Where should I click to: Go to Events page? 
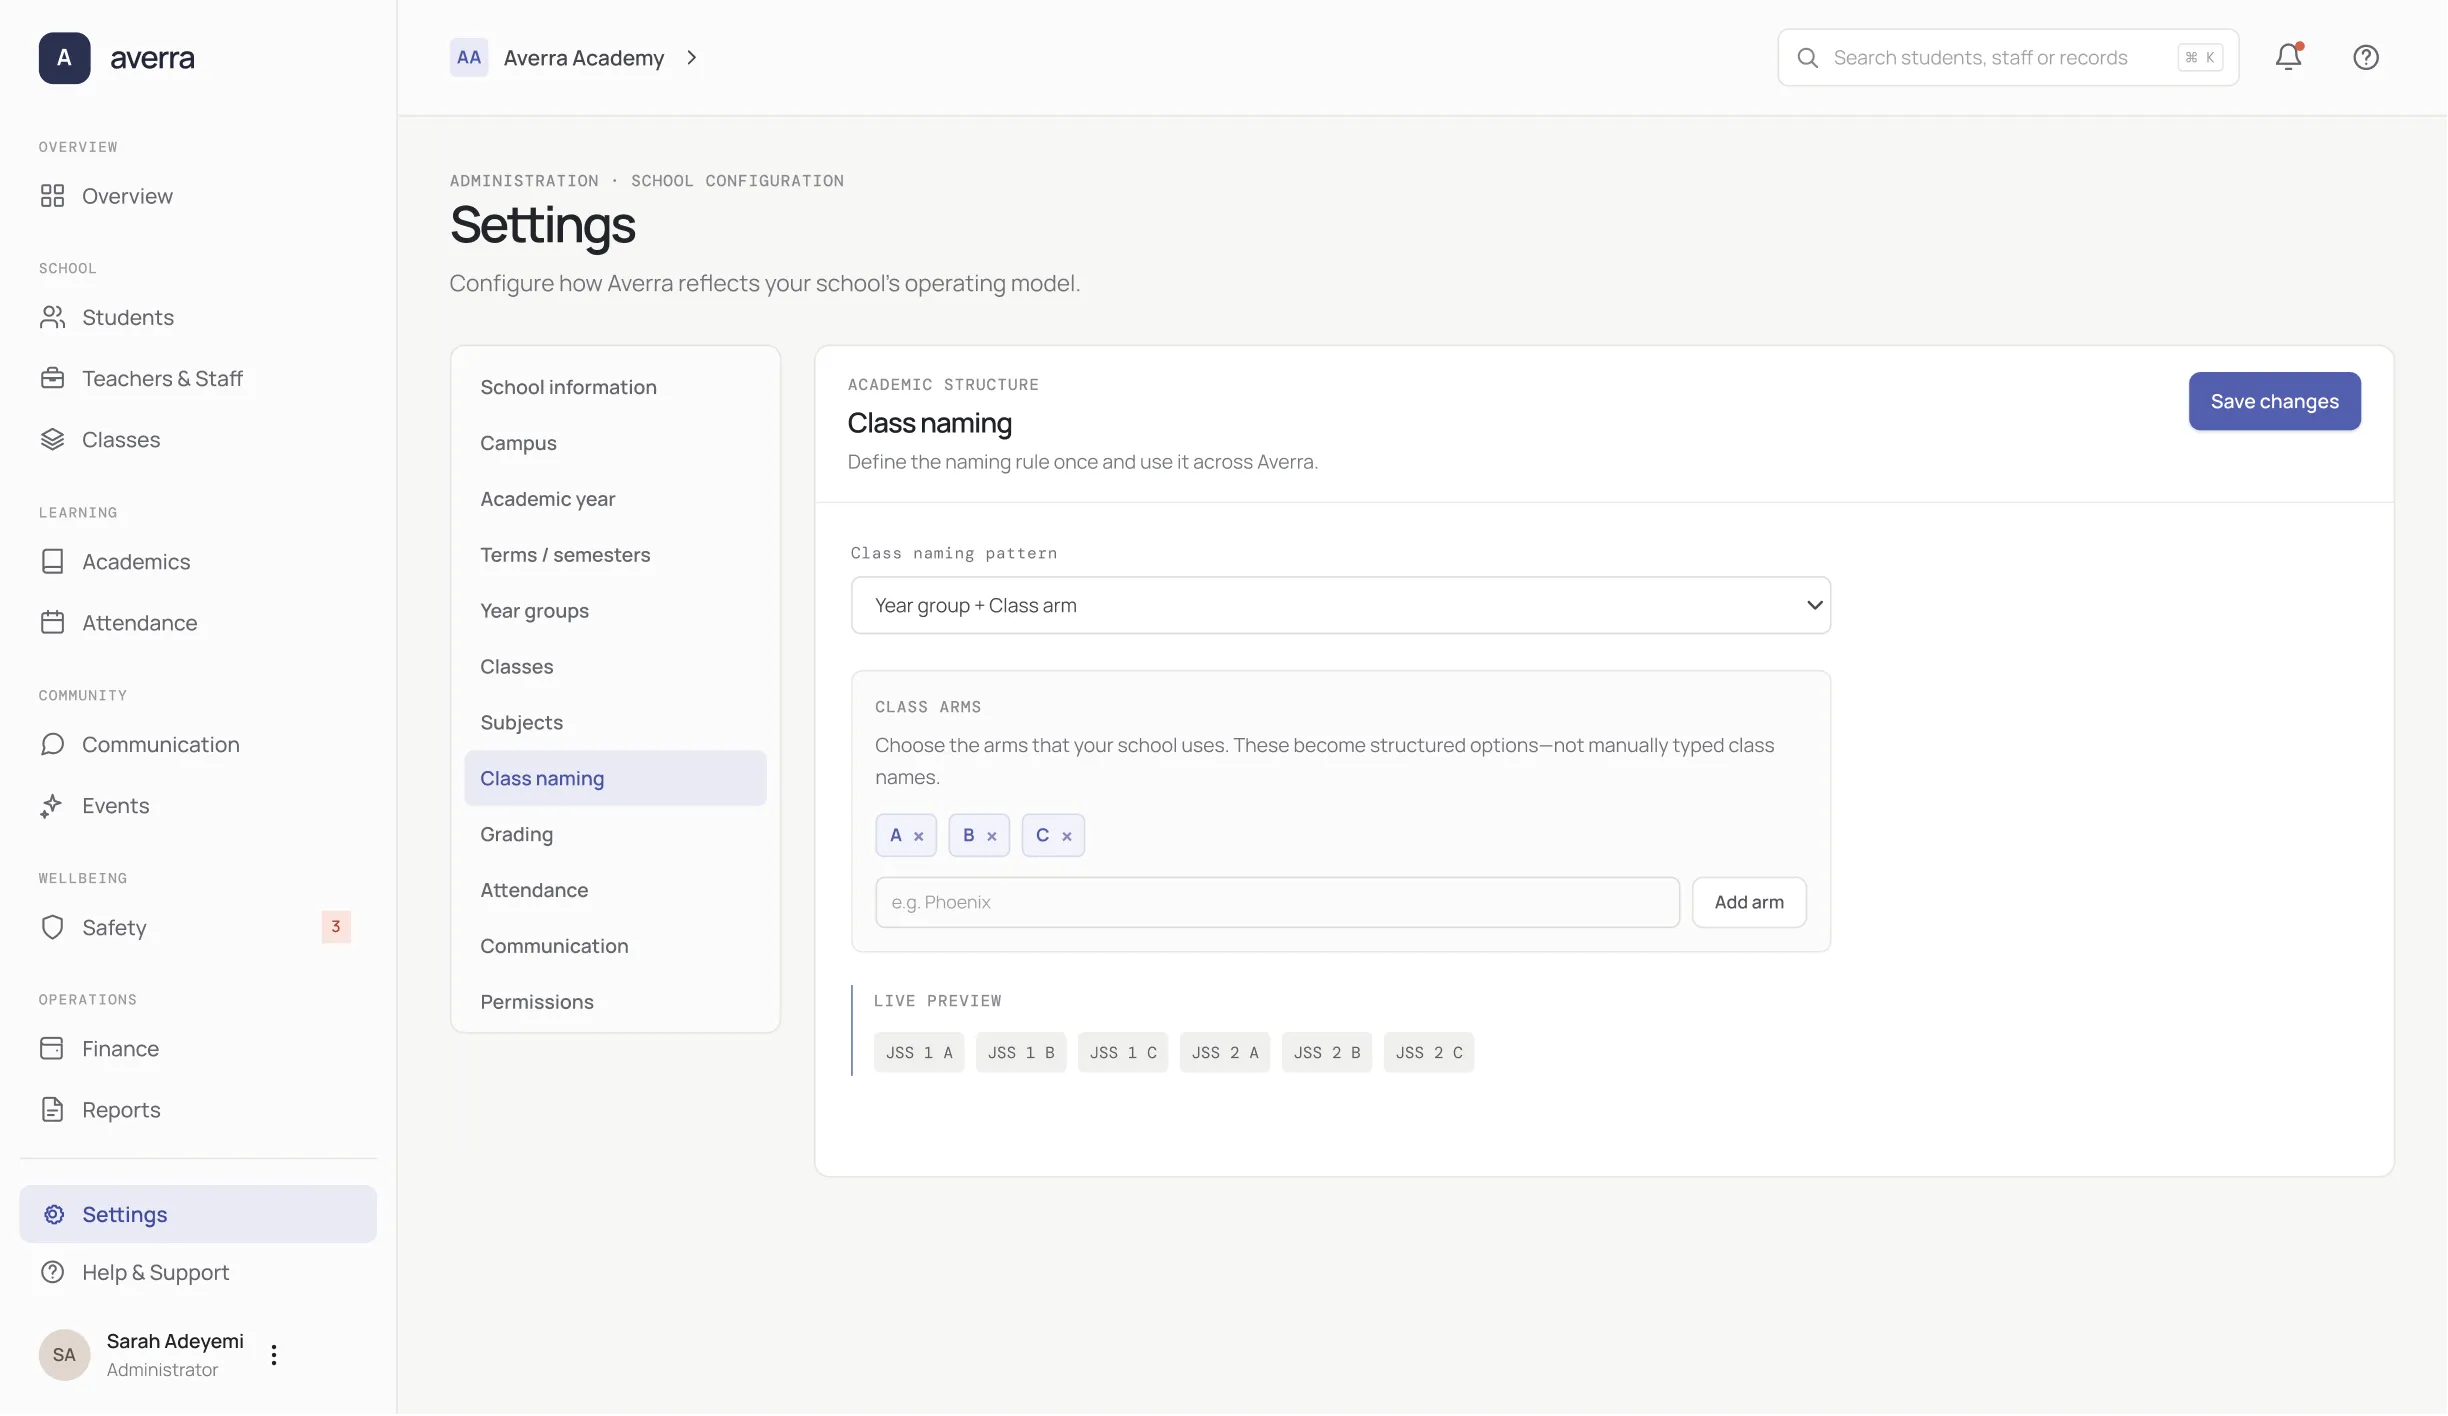tap(198, 805)
